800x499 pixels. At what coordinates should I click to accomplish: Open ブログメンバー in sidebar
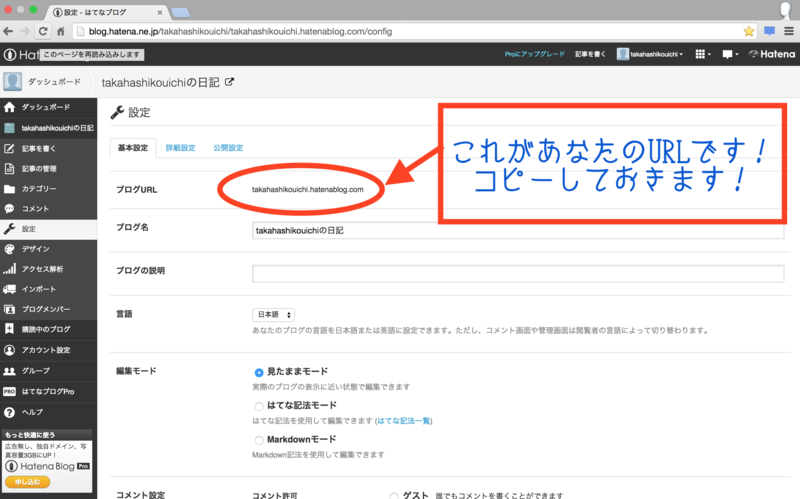[x=48, y=309]
